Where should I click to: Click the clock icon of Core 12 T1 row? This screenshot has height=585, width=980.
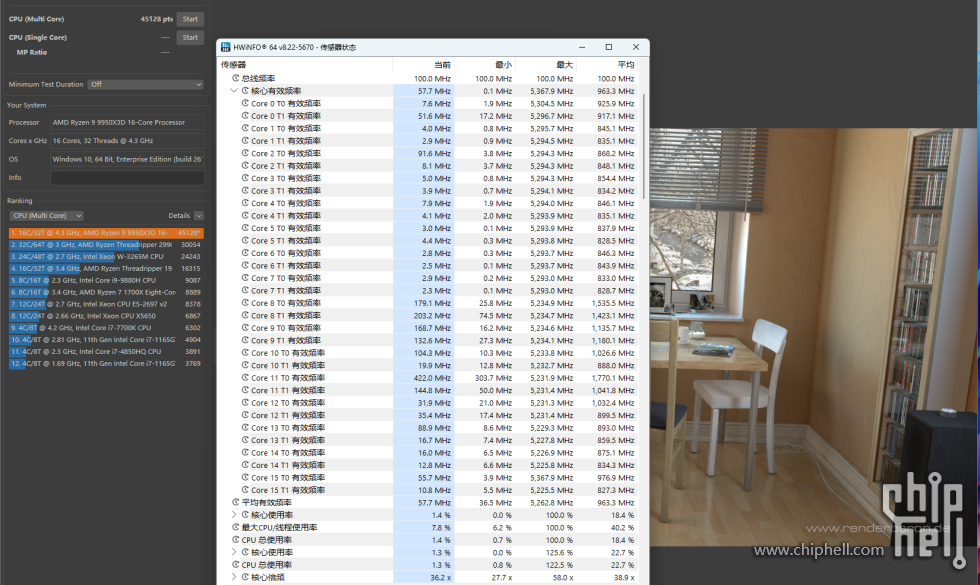tap(245, 416)
